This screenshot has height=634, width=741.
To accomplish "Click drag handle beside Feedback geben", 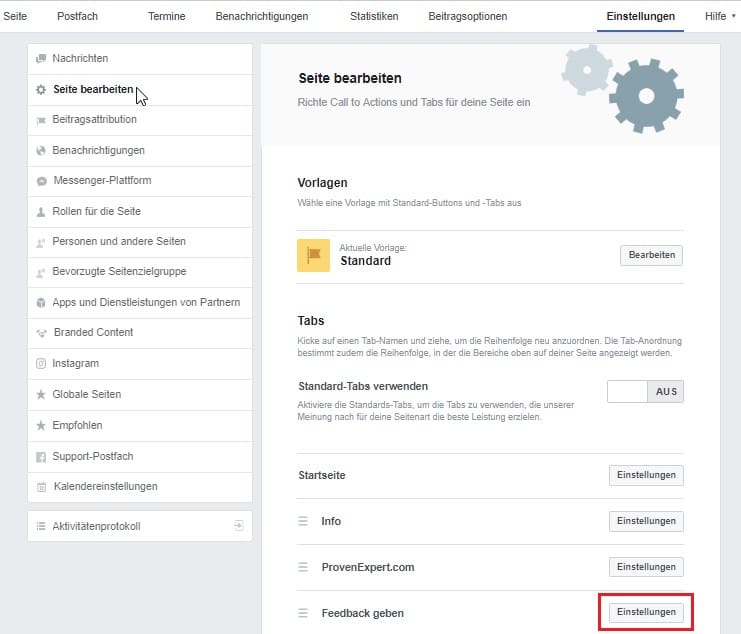I will coord(303,612).
